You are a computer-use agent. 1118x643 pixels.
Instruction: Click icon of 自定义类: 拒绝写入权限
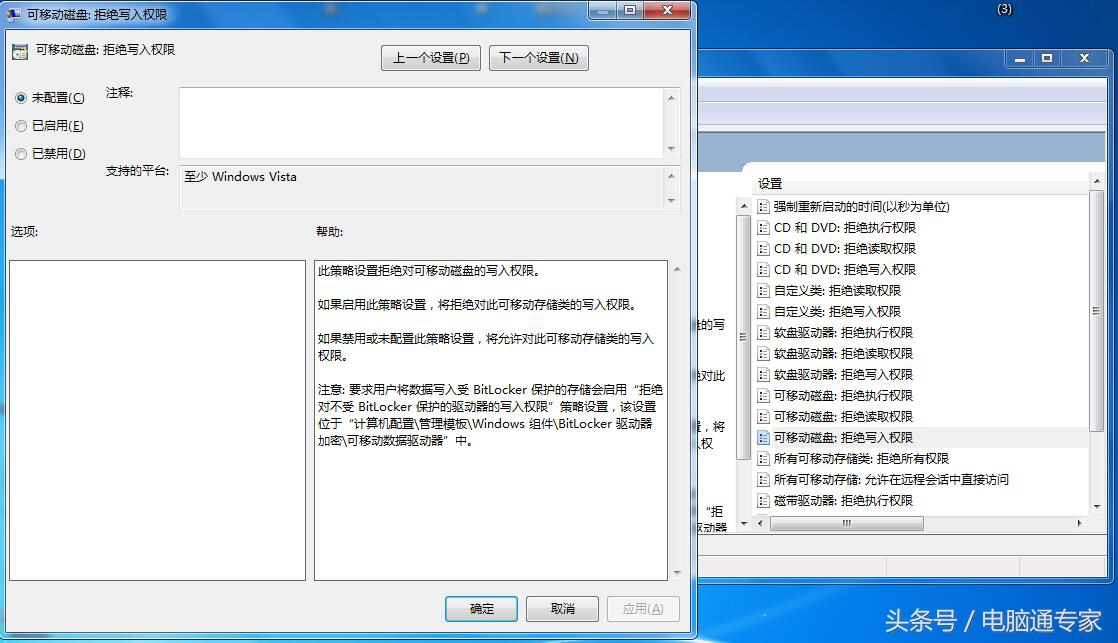764,312
